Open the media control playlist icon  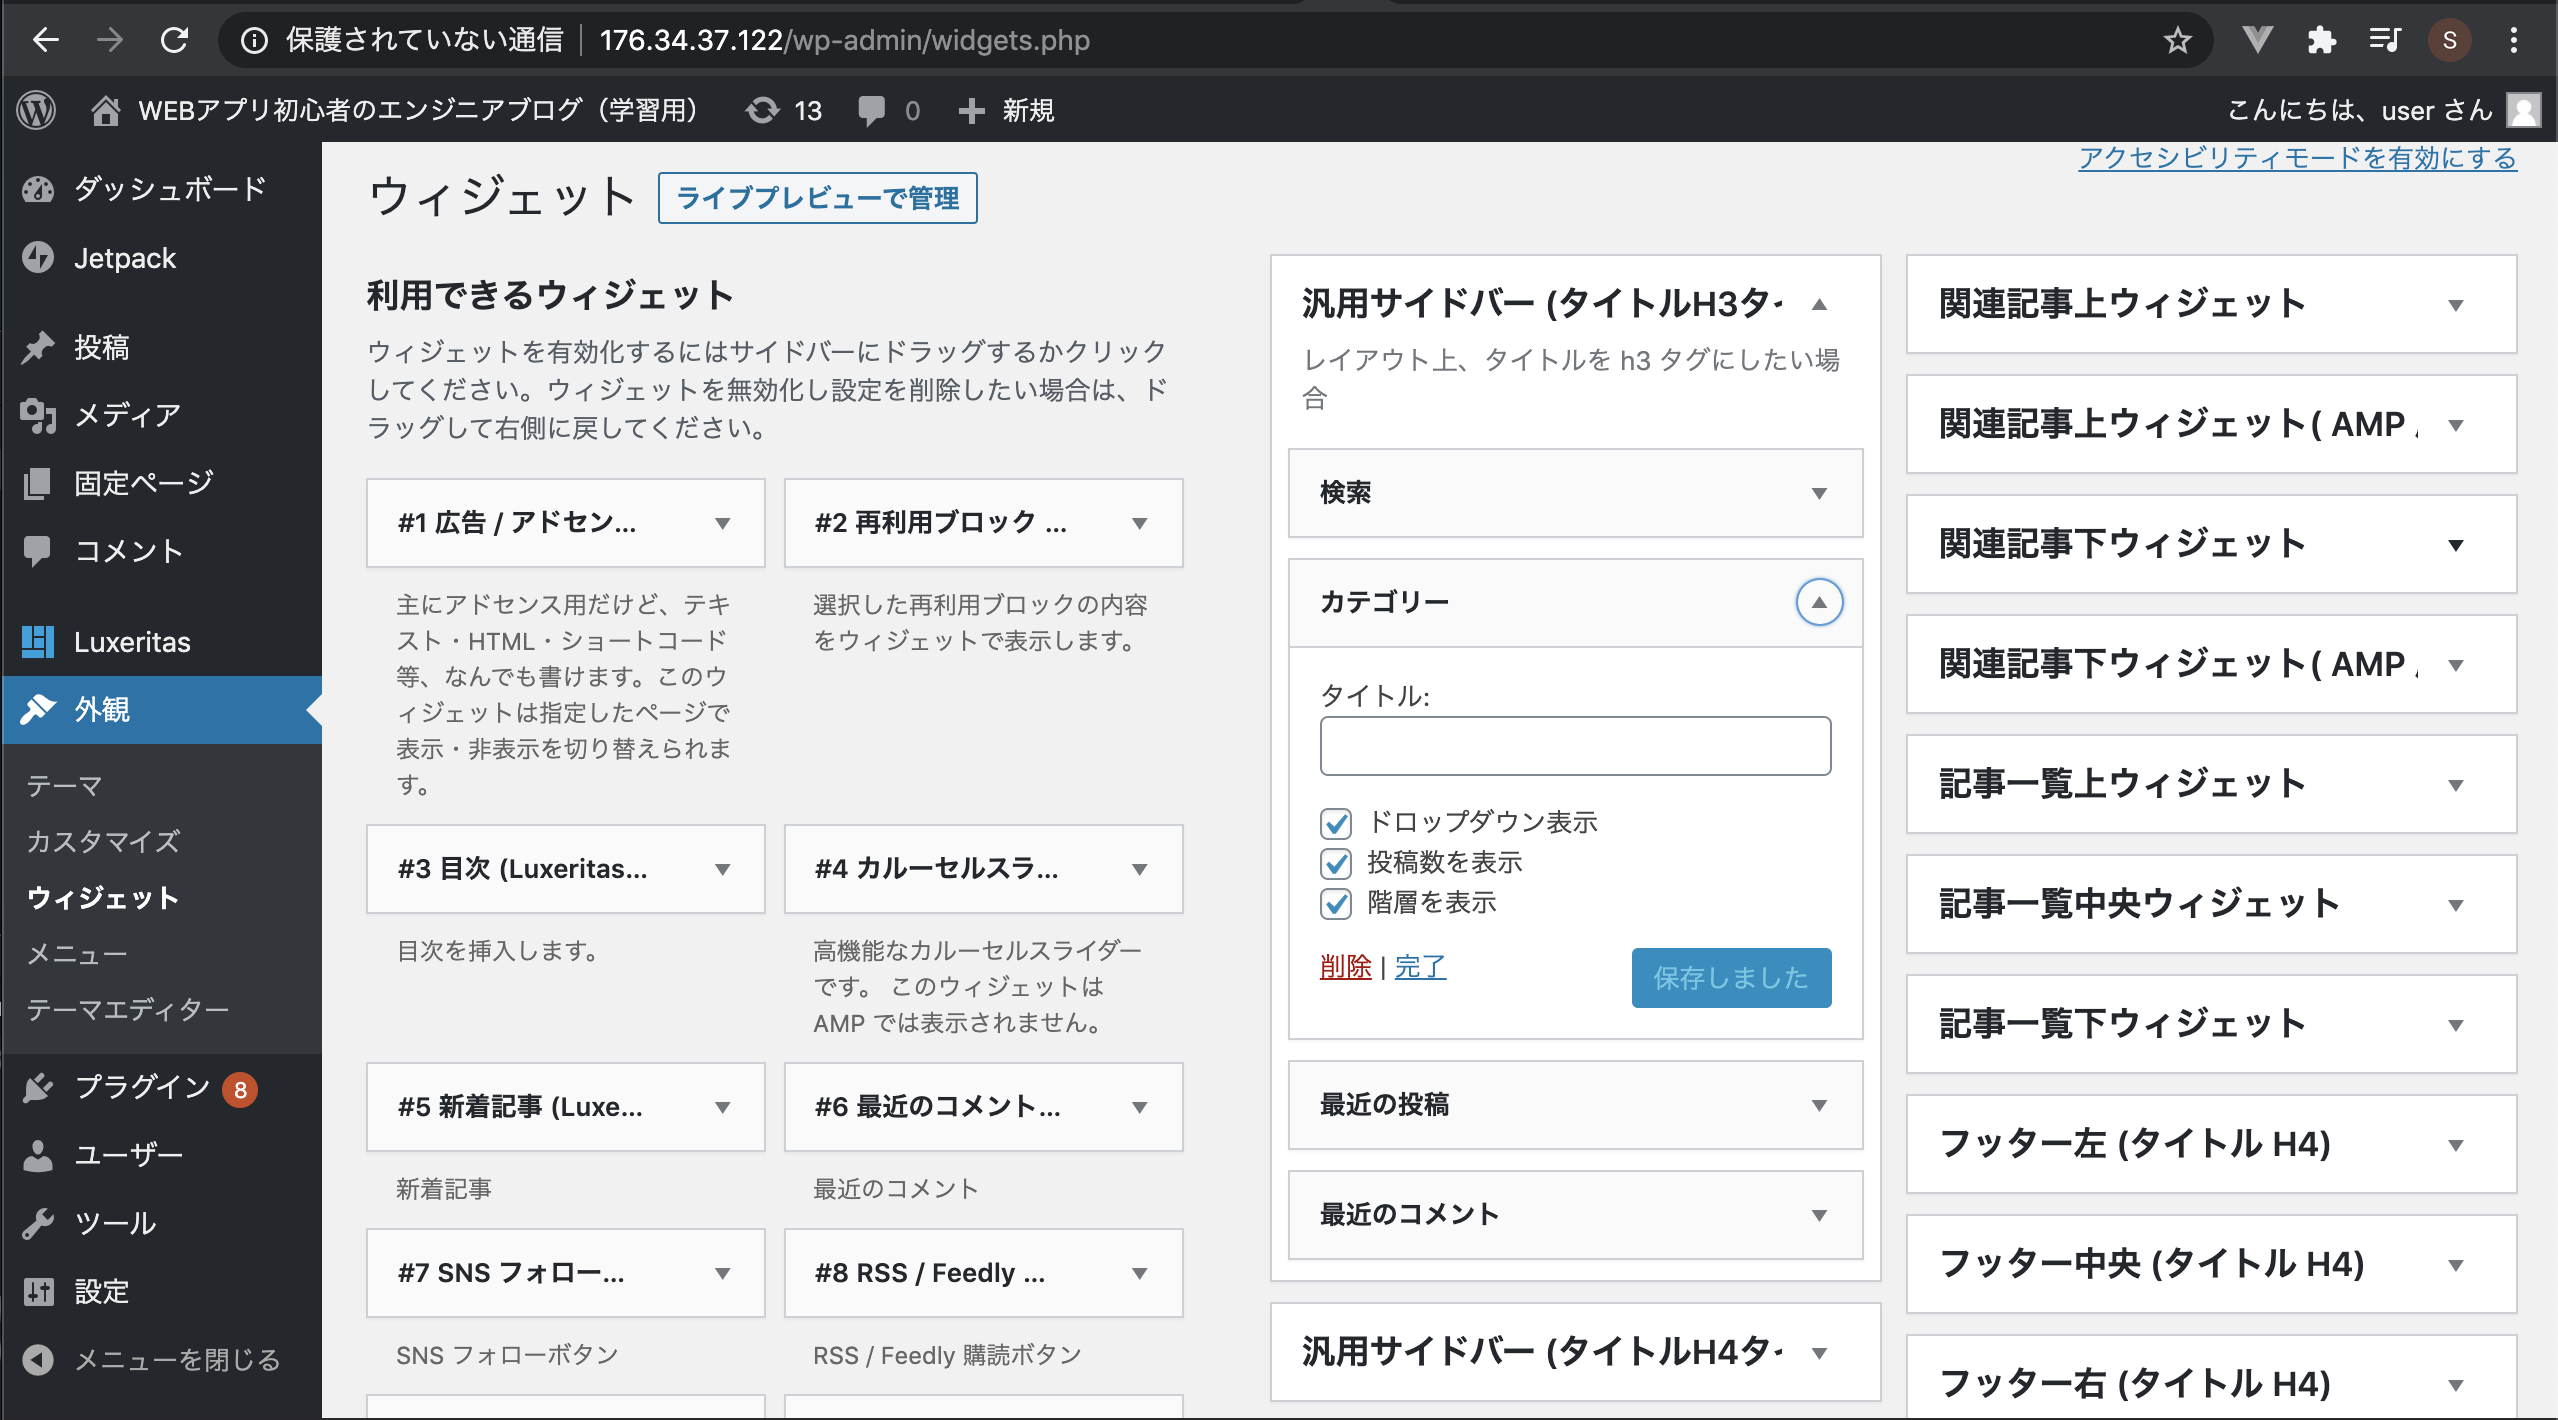(2385, 40)
